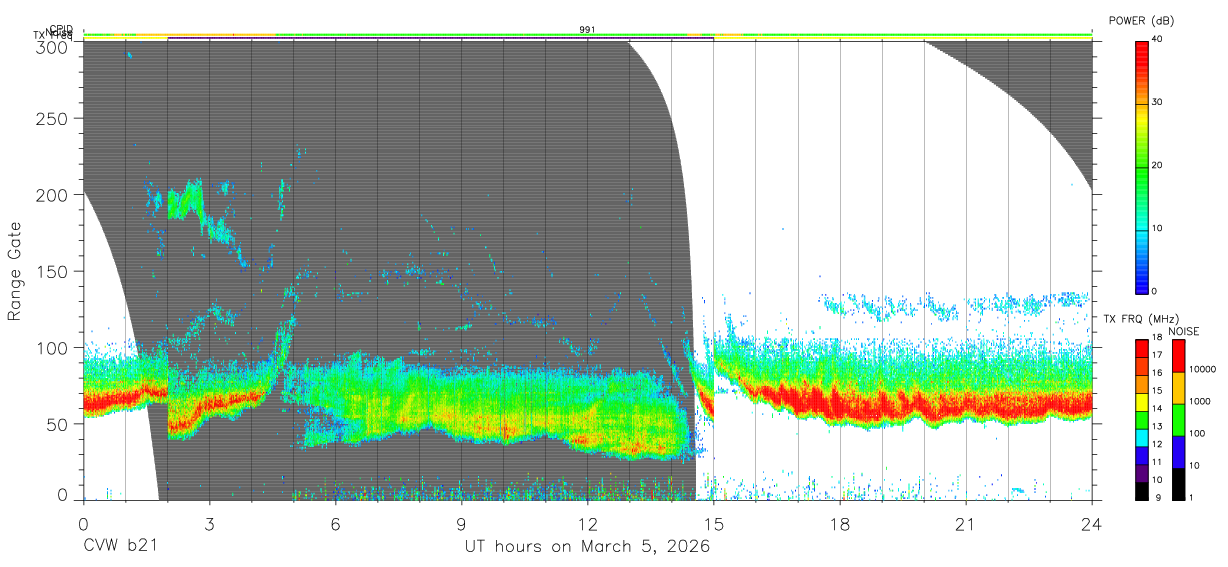1228x567 pixels.
Task: Click the 300 tick on Range Gate axis
Action: coord(53,47)
